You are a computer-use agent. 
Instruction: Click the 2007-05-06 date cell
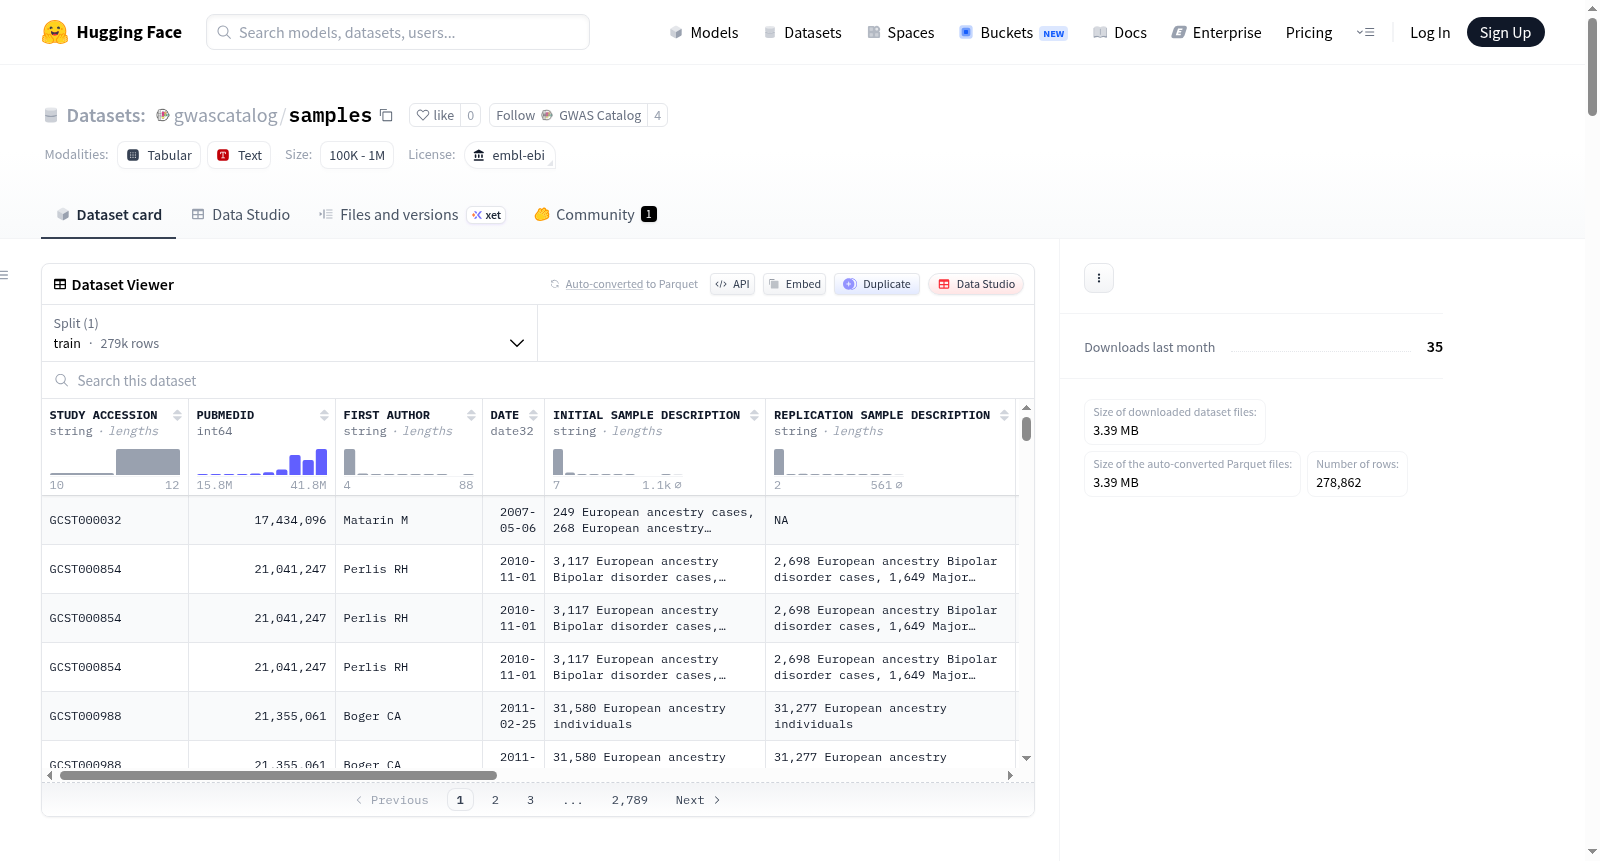pyautogui.click(x=514, y=520)
